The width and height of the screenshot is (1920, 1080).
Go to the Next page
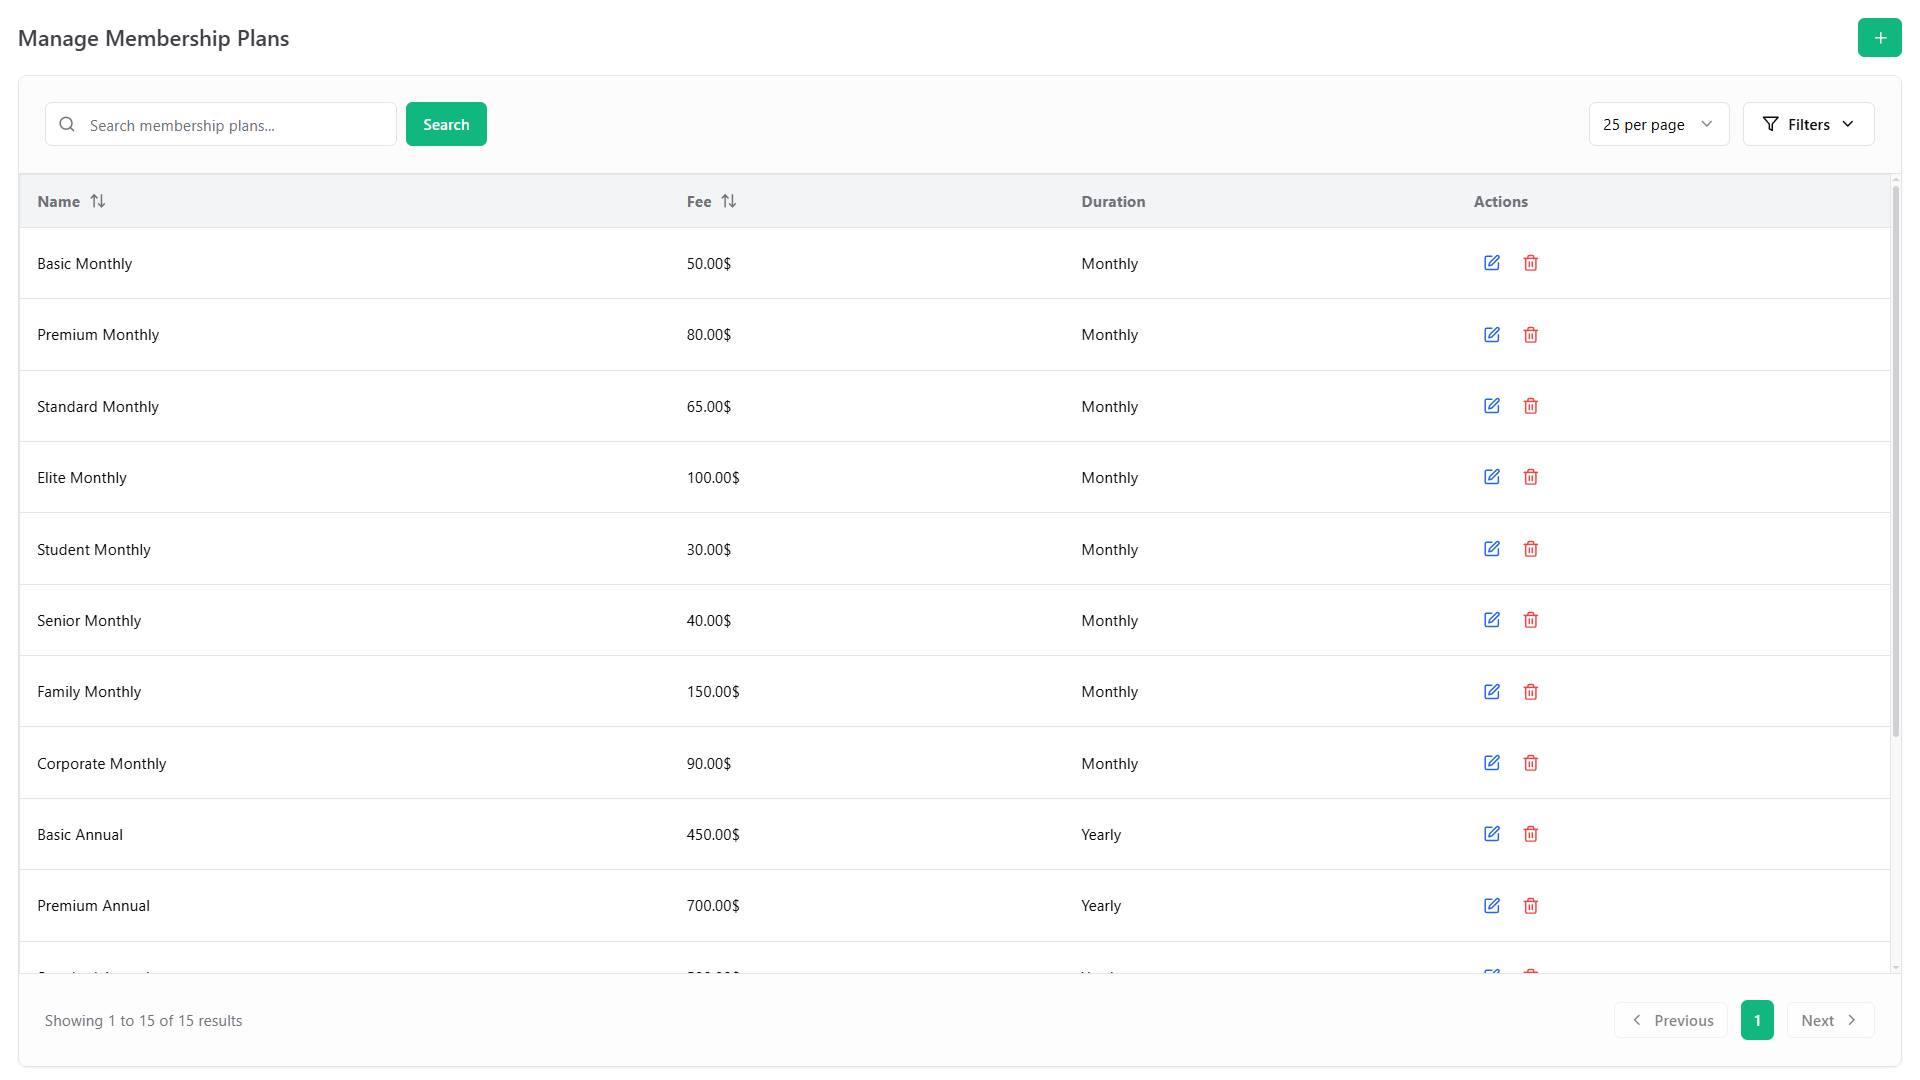pos(1830,1020)
